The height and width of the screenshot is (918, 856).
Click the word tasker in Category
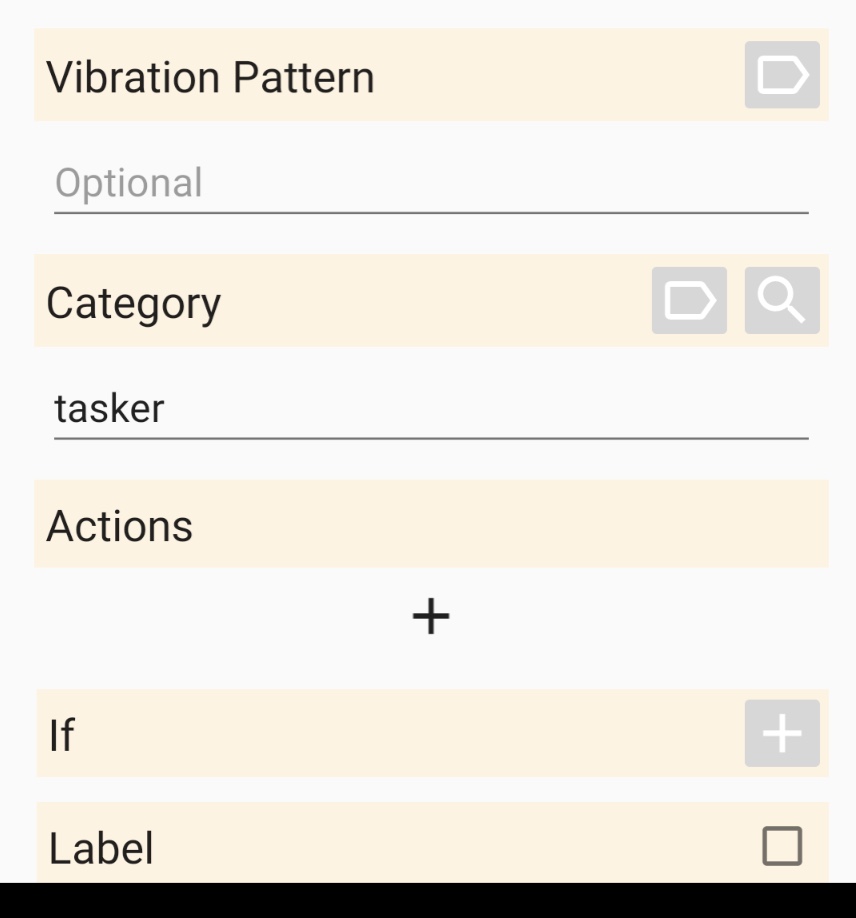tap(109, 408)
